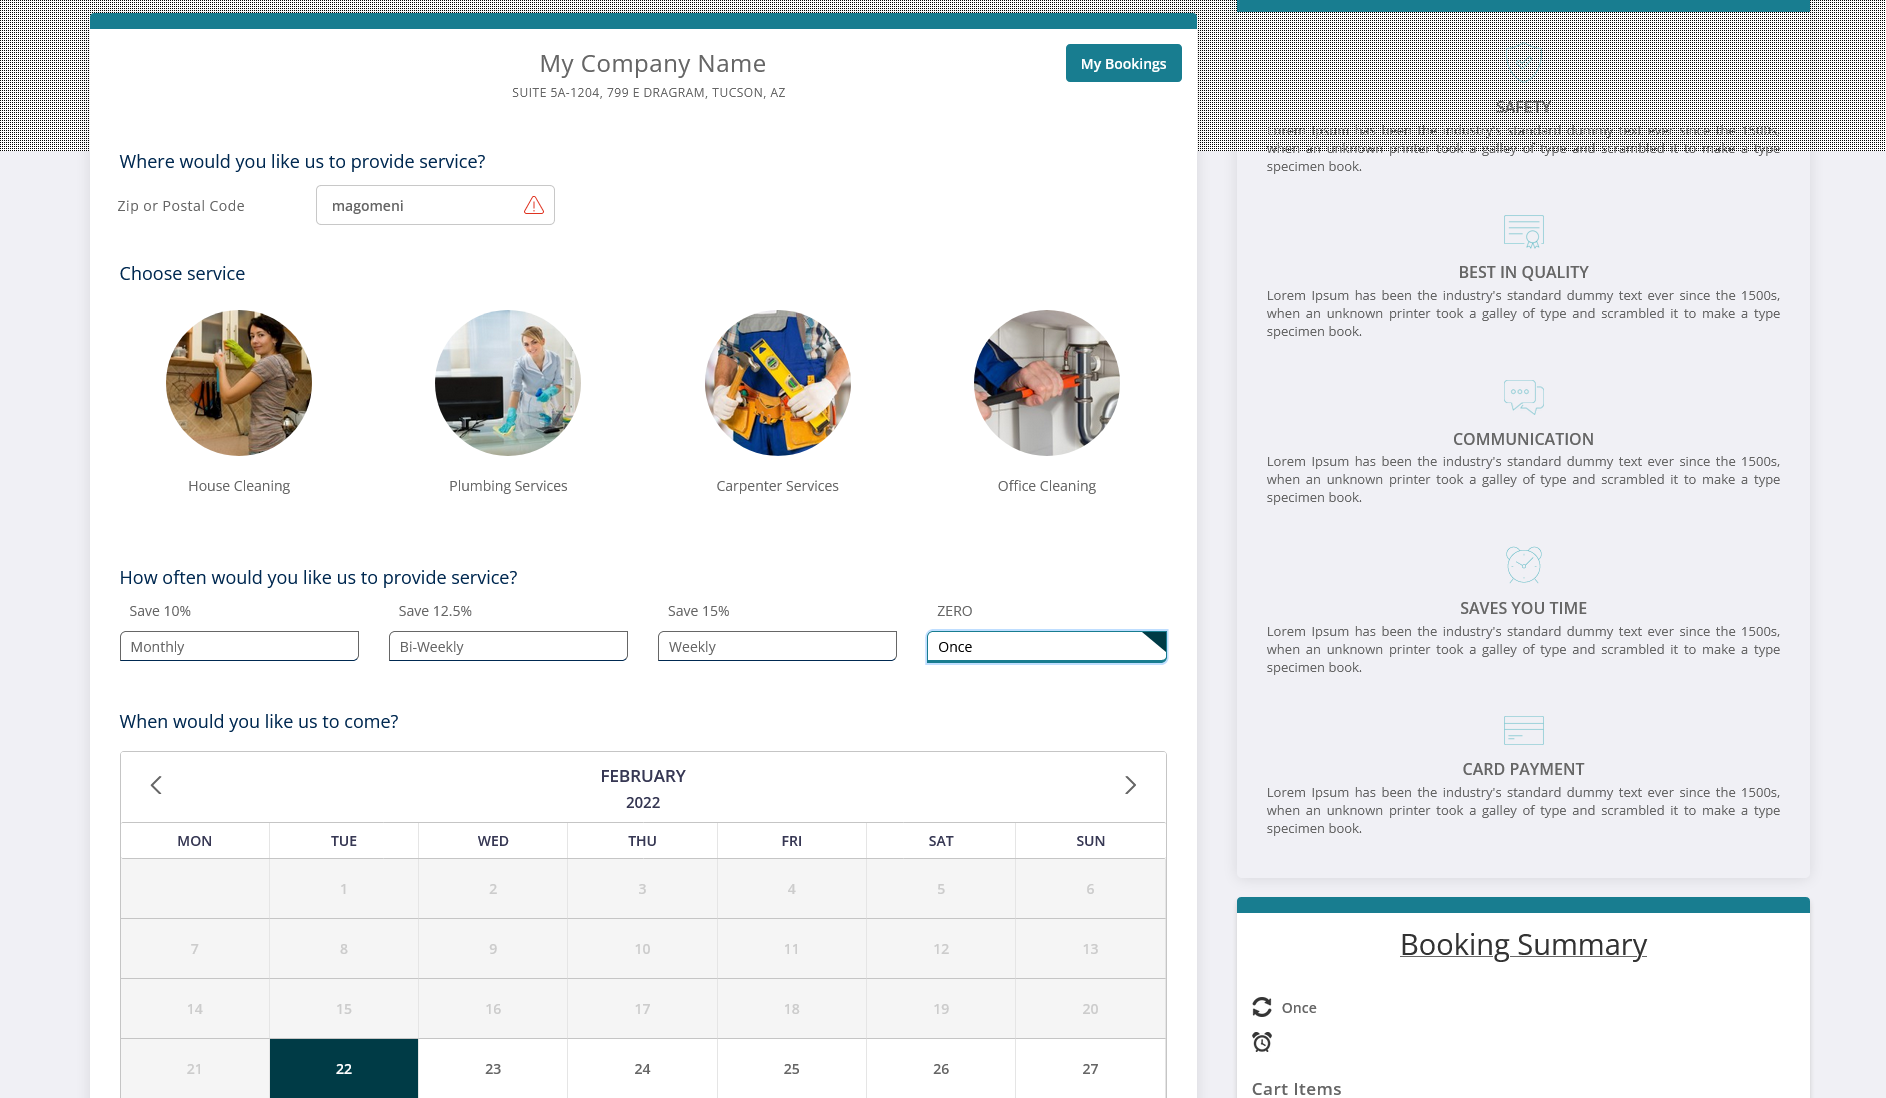
Task: Click the Card Payment icon
Action: pyautogui.click(x=1524, y=730)
